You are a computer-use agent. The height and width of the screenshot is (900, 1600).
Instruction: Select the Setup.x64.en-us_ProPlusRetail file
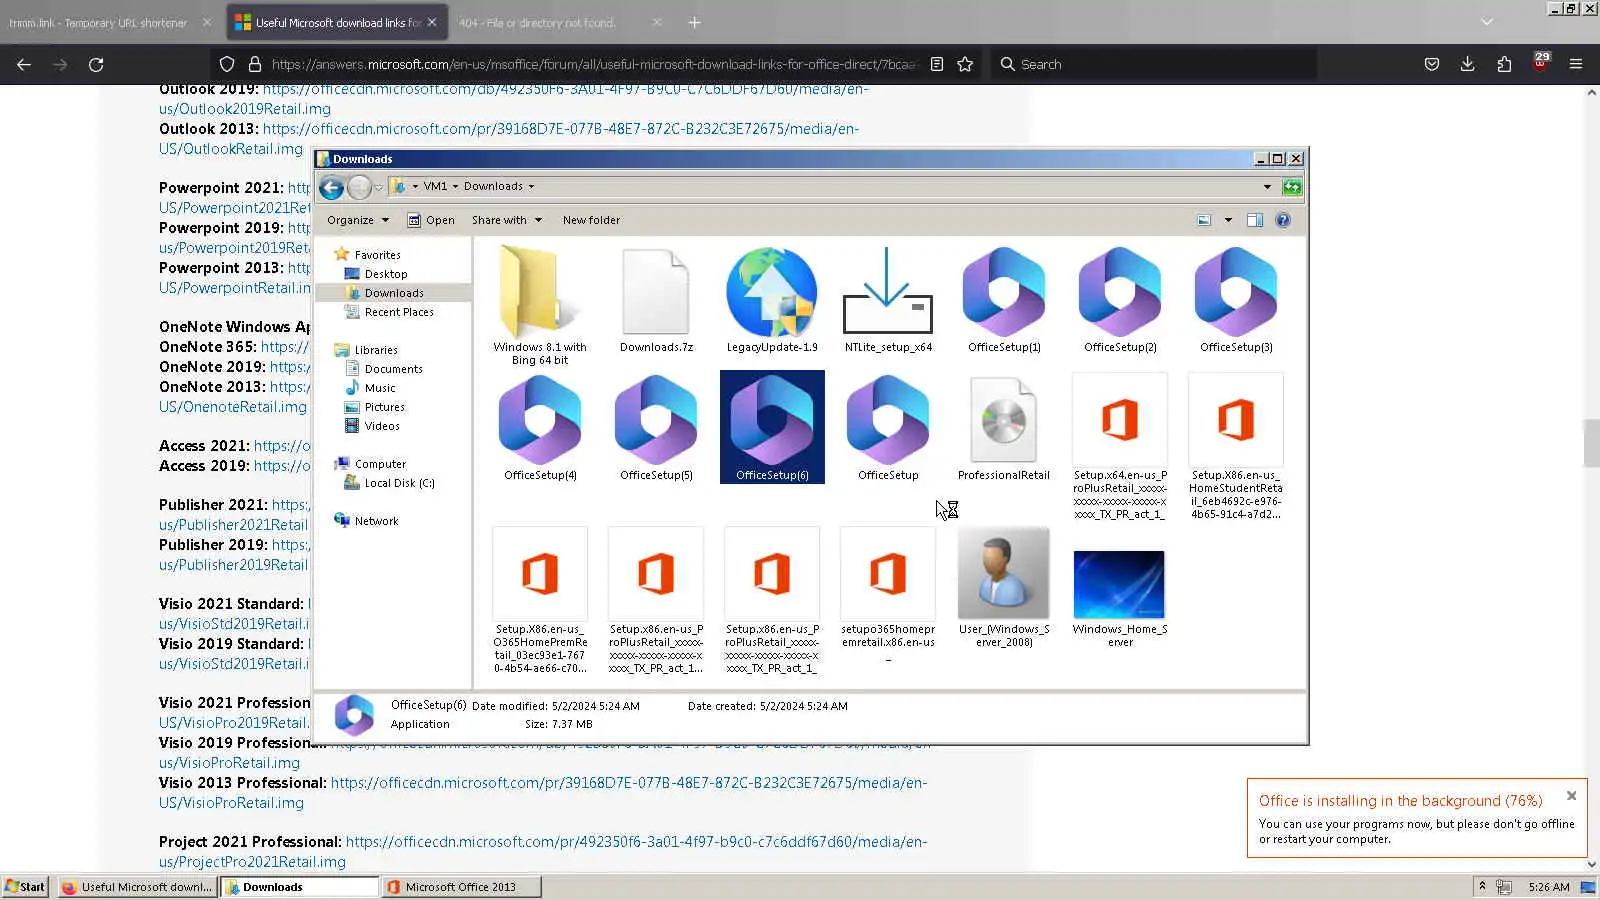coord(1120,447)
